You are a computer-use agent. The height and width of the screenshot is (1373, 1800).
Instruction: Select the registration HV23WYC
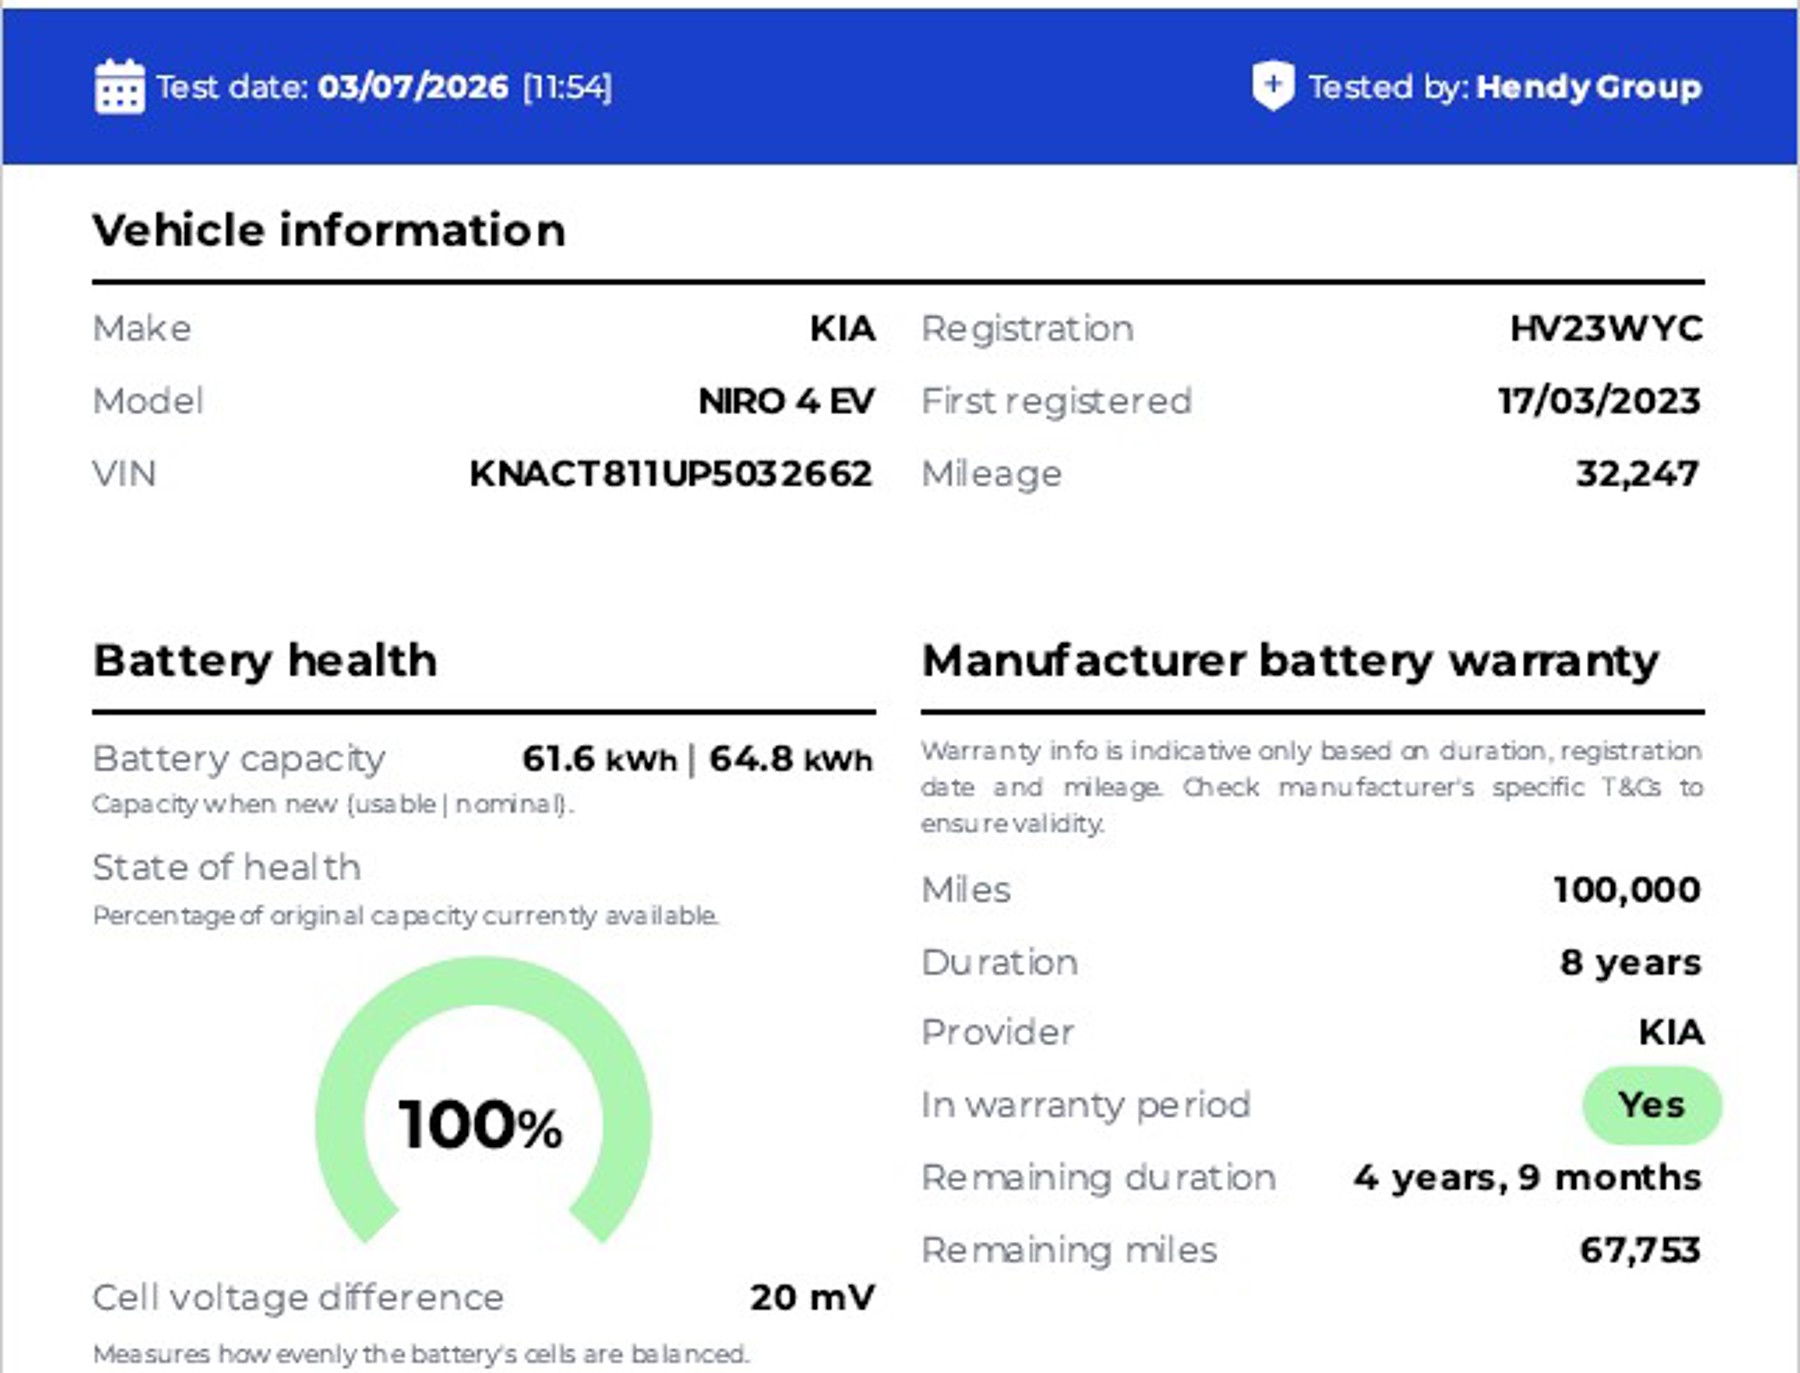point(1606,328)
